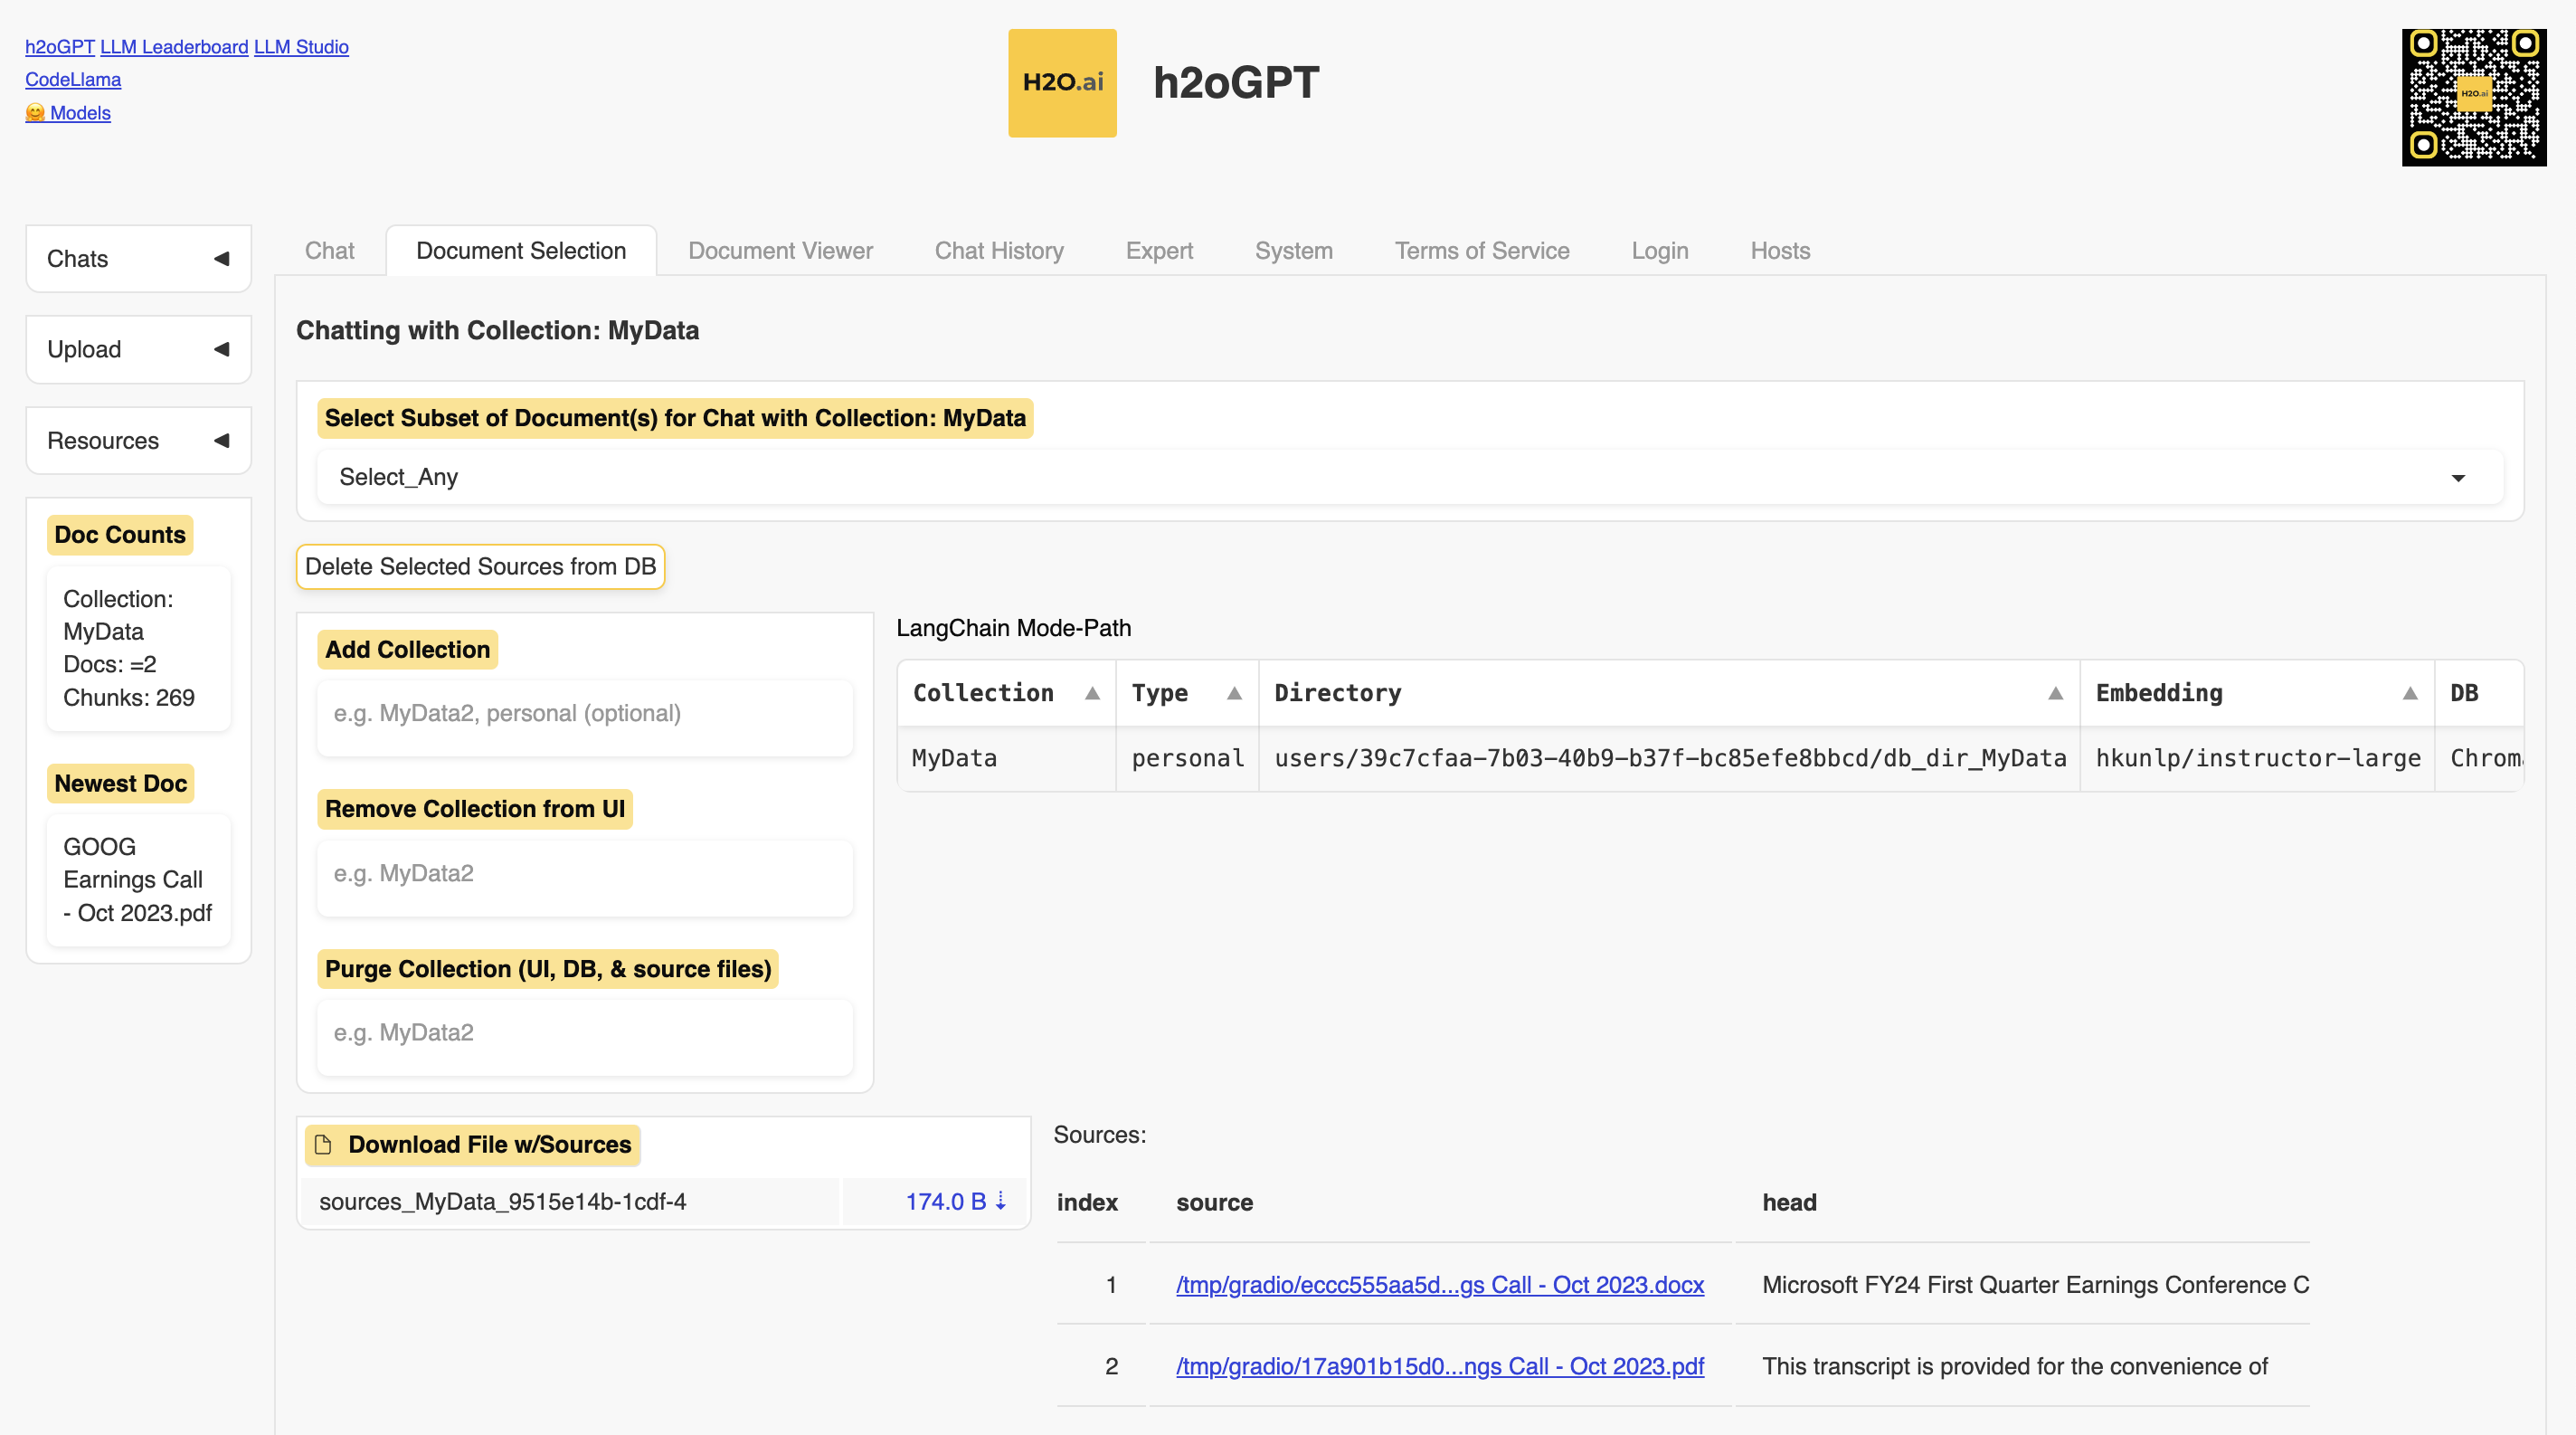Open the Terms of Service tab
2576x1435 pixels.
[1482, 251]
